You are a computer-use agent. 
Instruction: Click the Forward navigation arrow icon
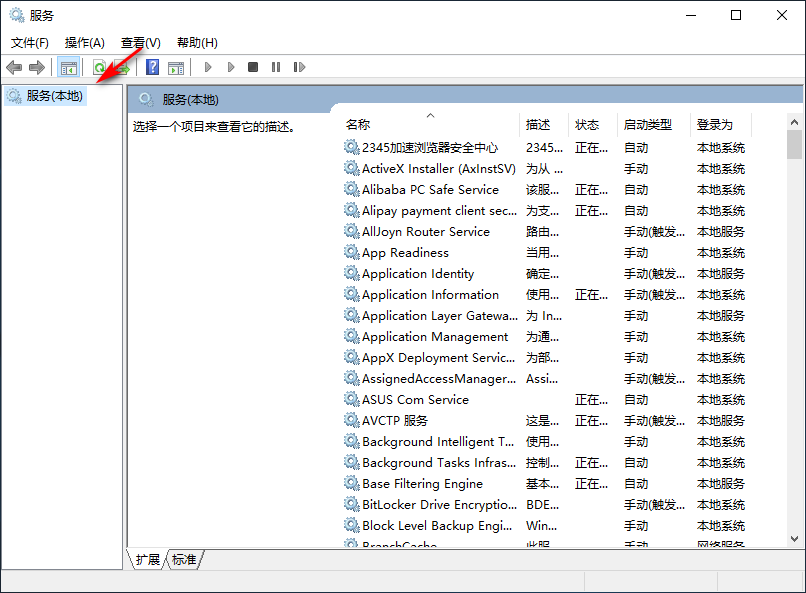point(38,67)
